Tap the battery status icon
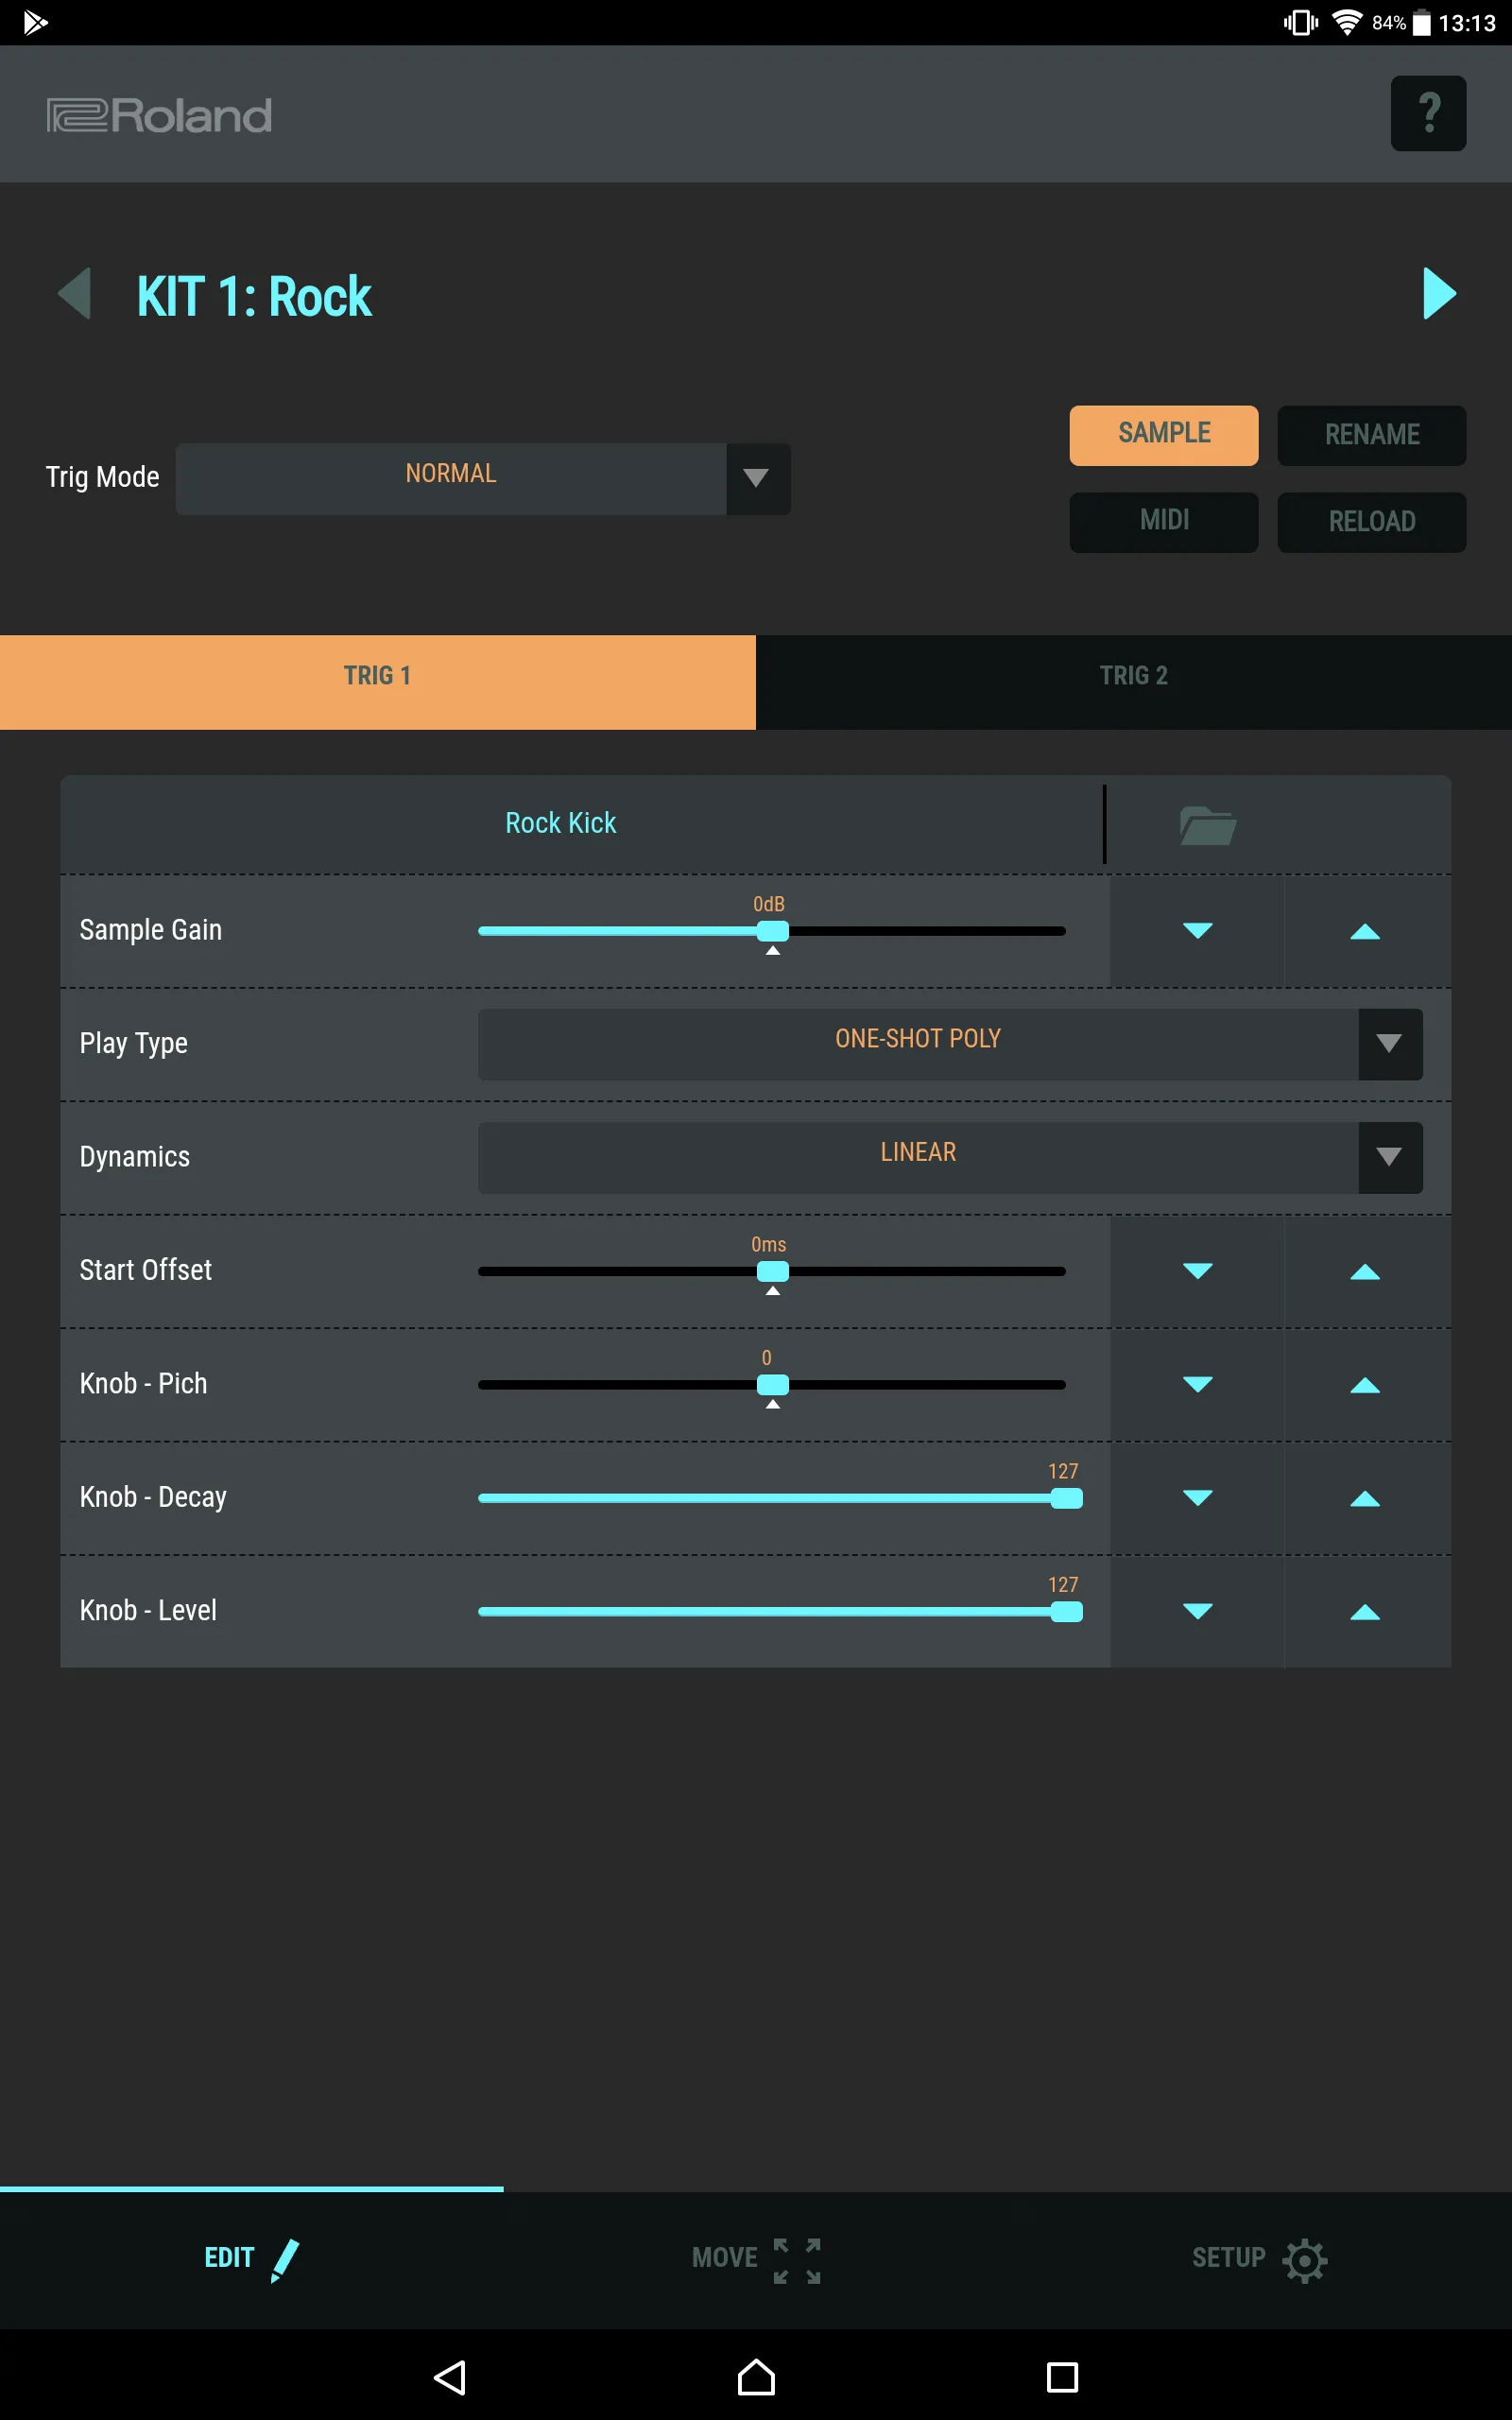Viewport: 1512px width, 2420px height. (x=1421, y=22)
